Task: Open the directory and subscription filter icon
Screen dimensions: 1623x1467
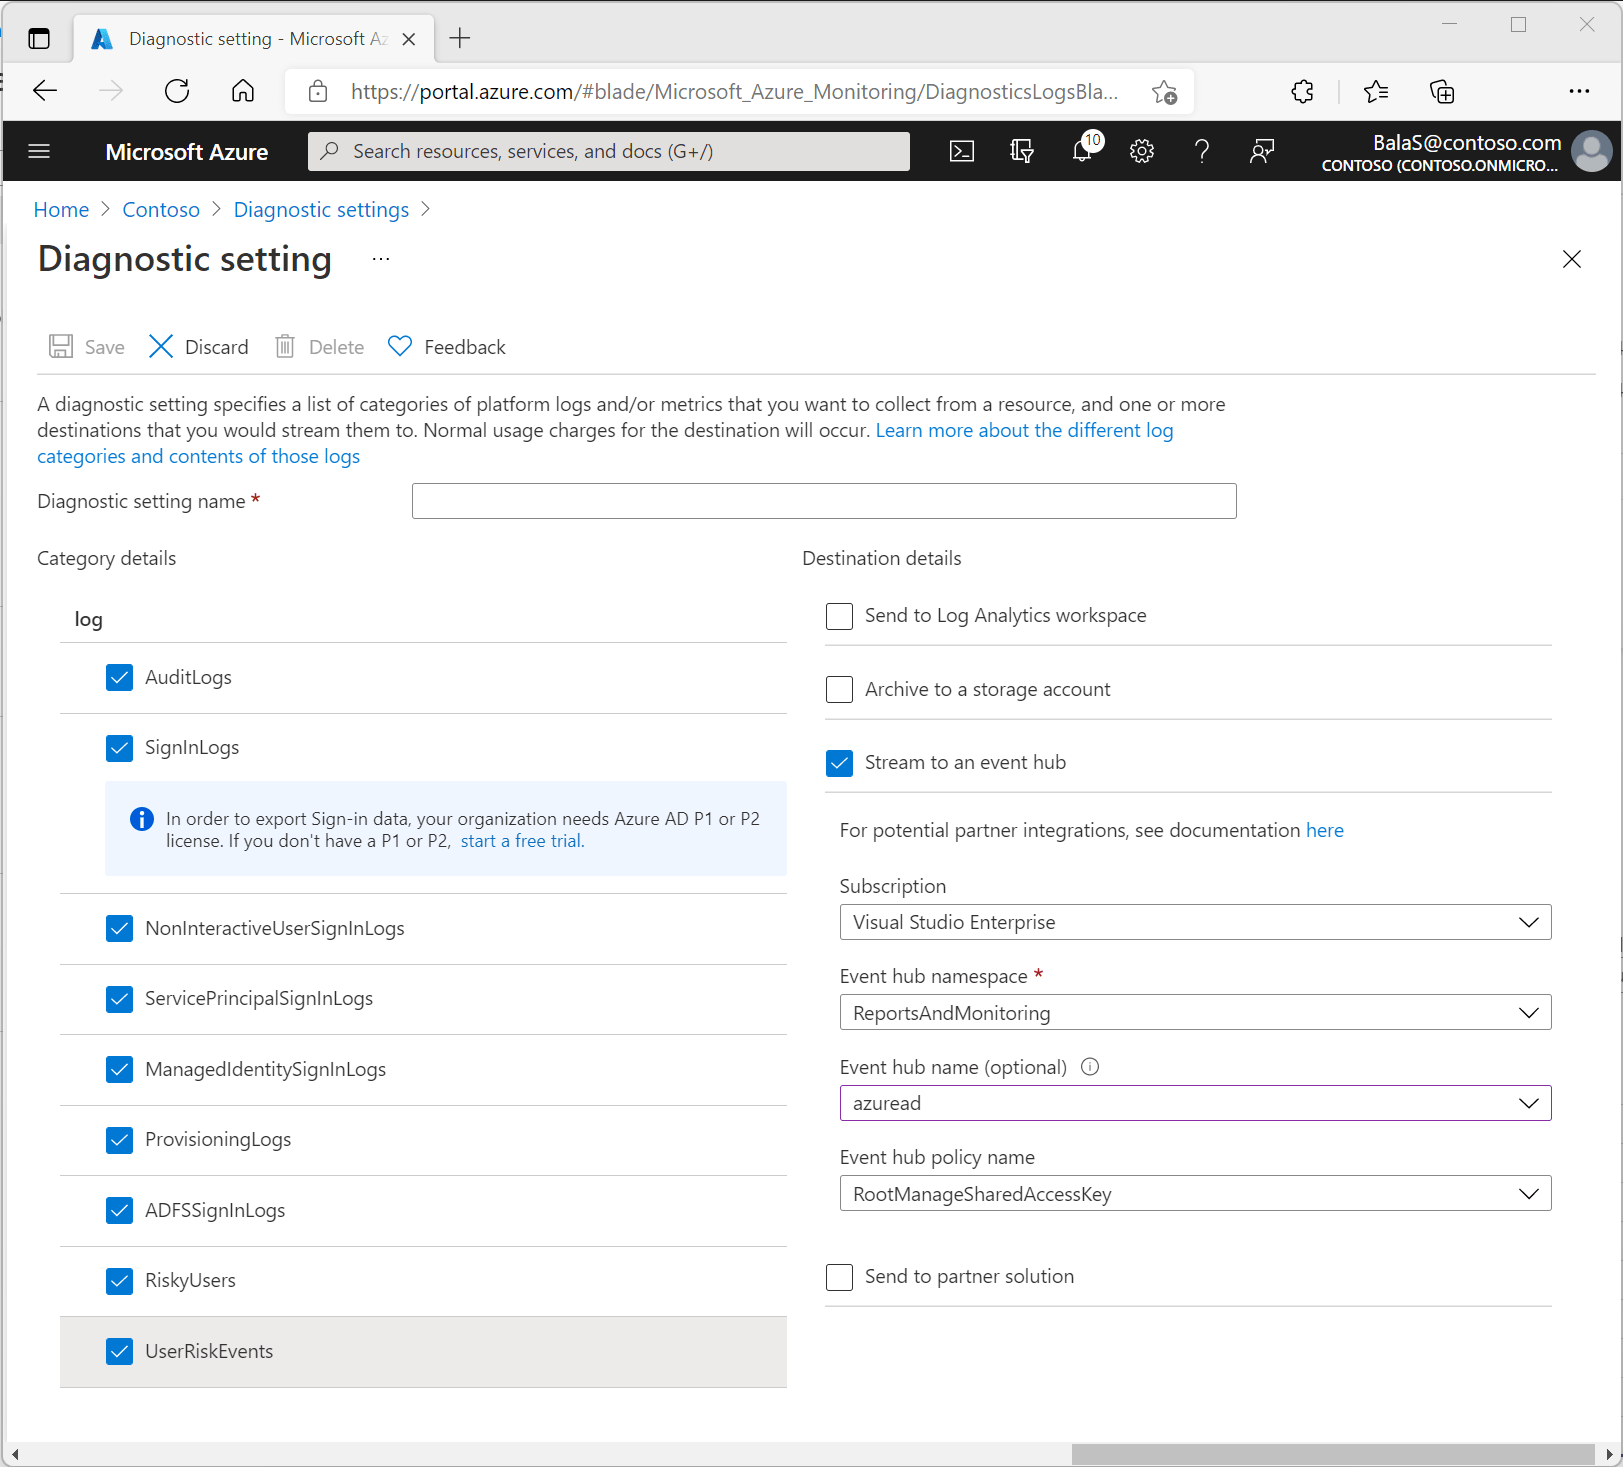Action: (x=1021, y=151)
